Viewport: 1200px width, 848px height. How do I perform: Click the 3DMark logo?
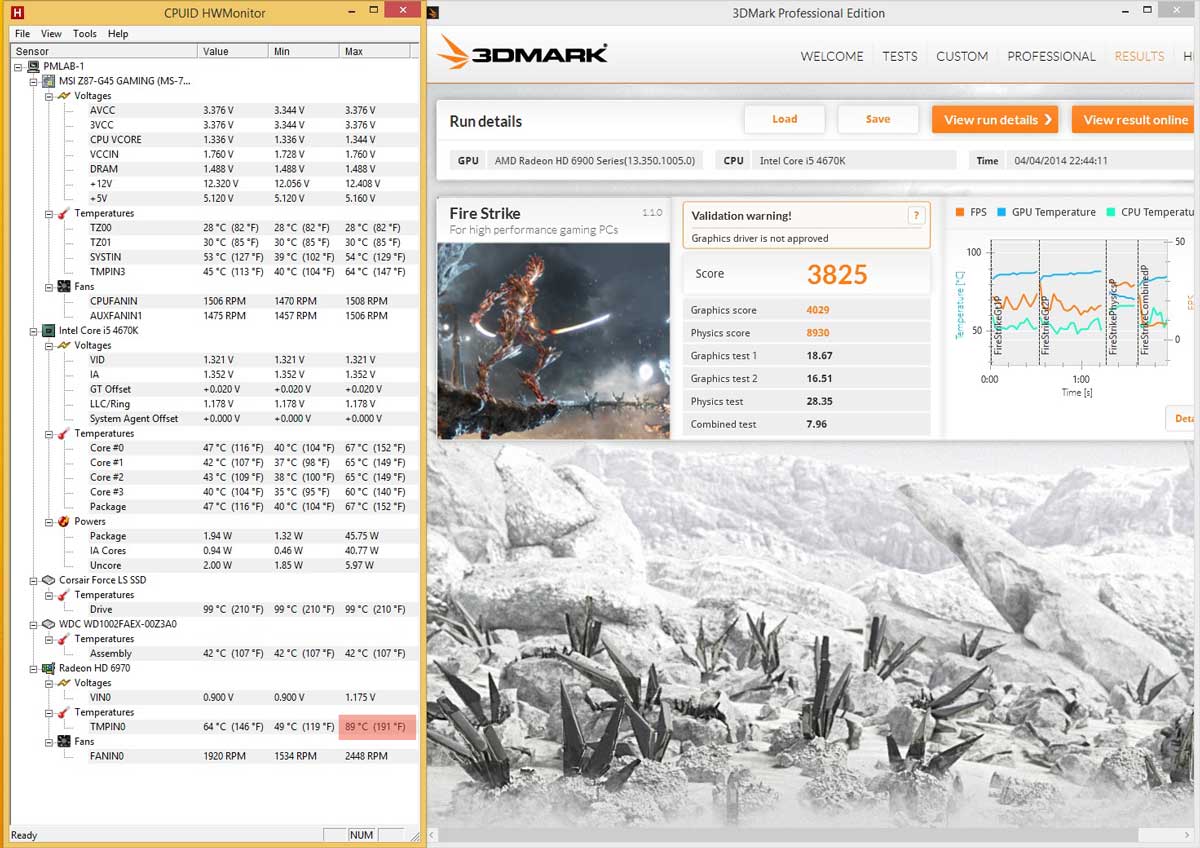[522, 54]
